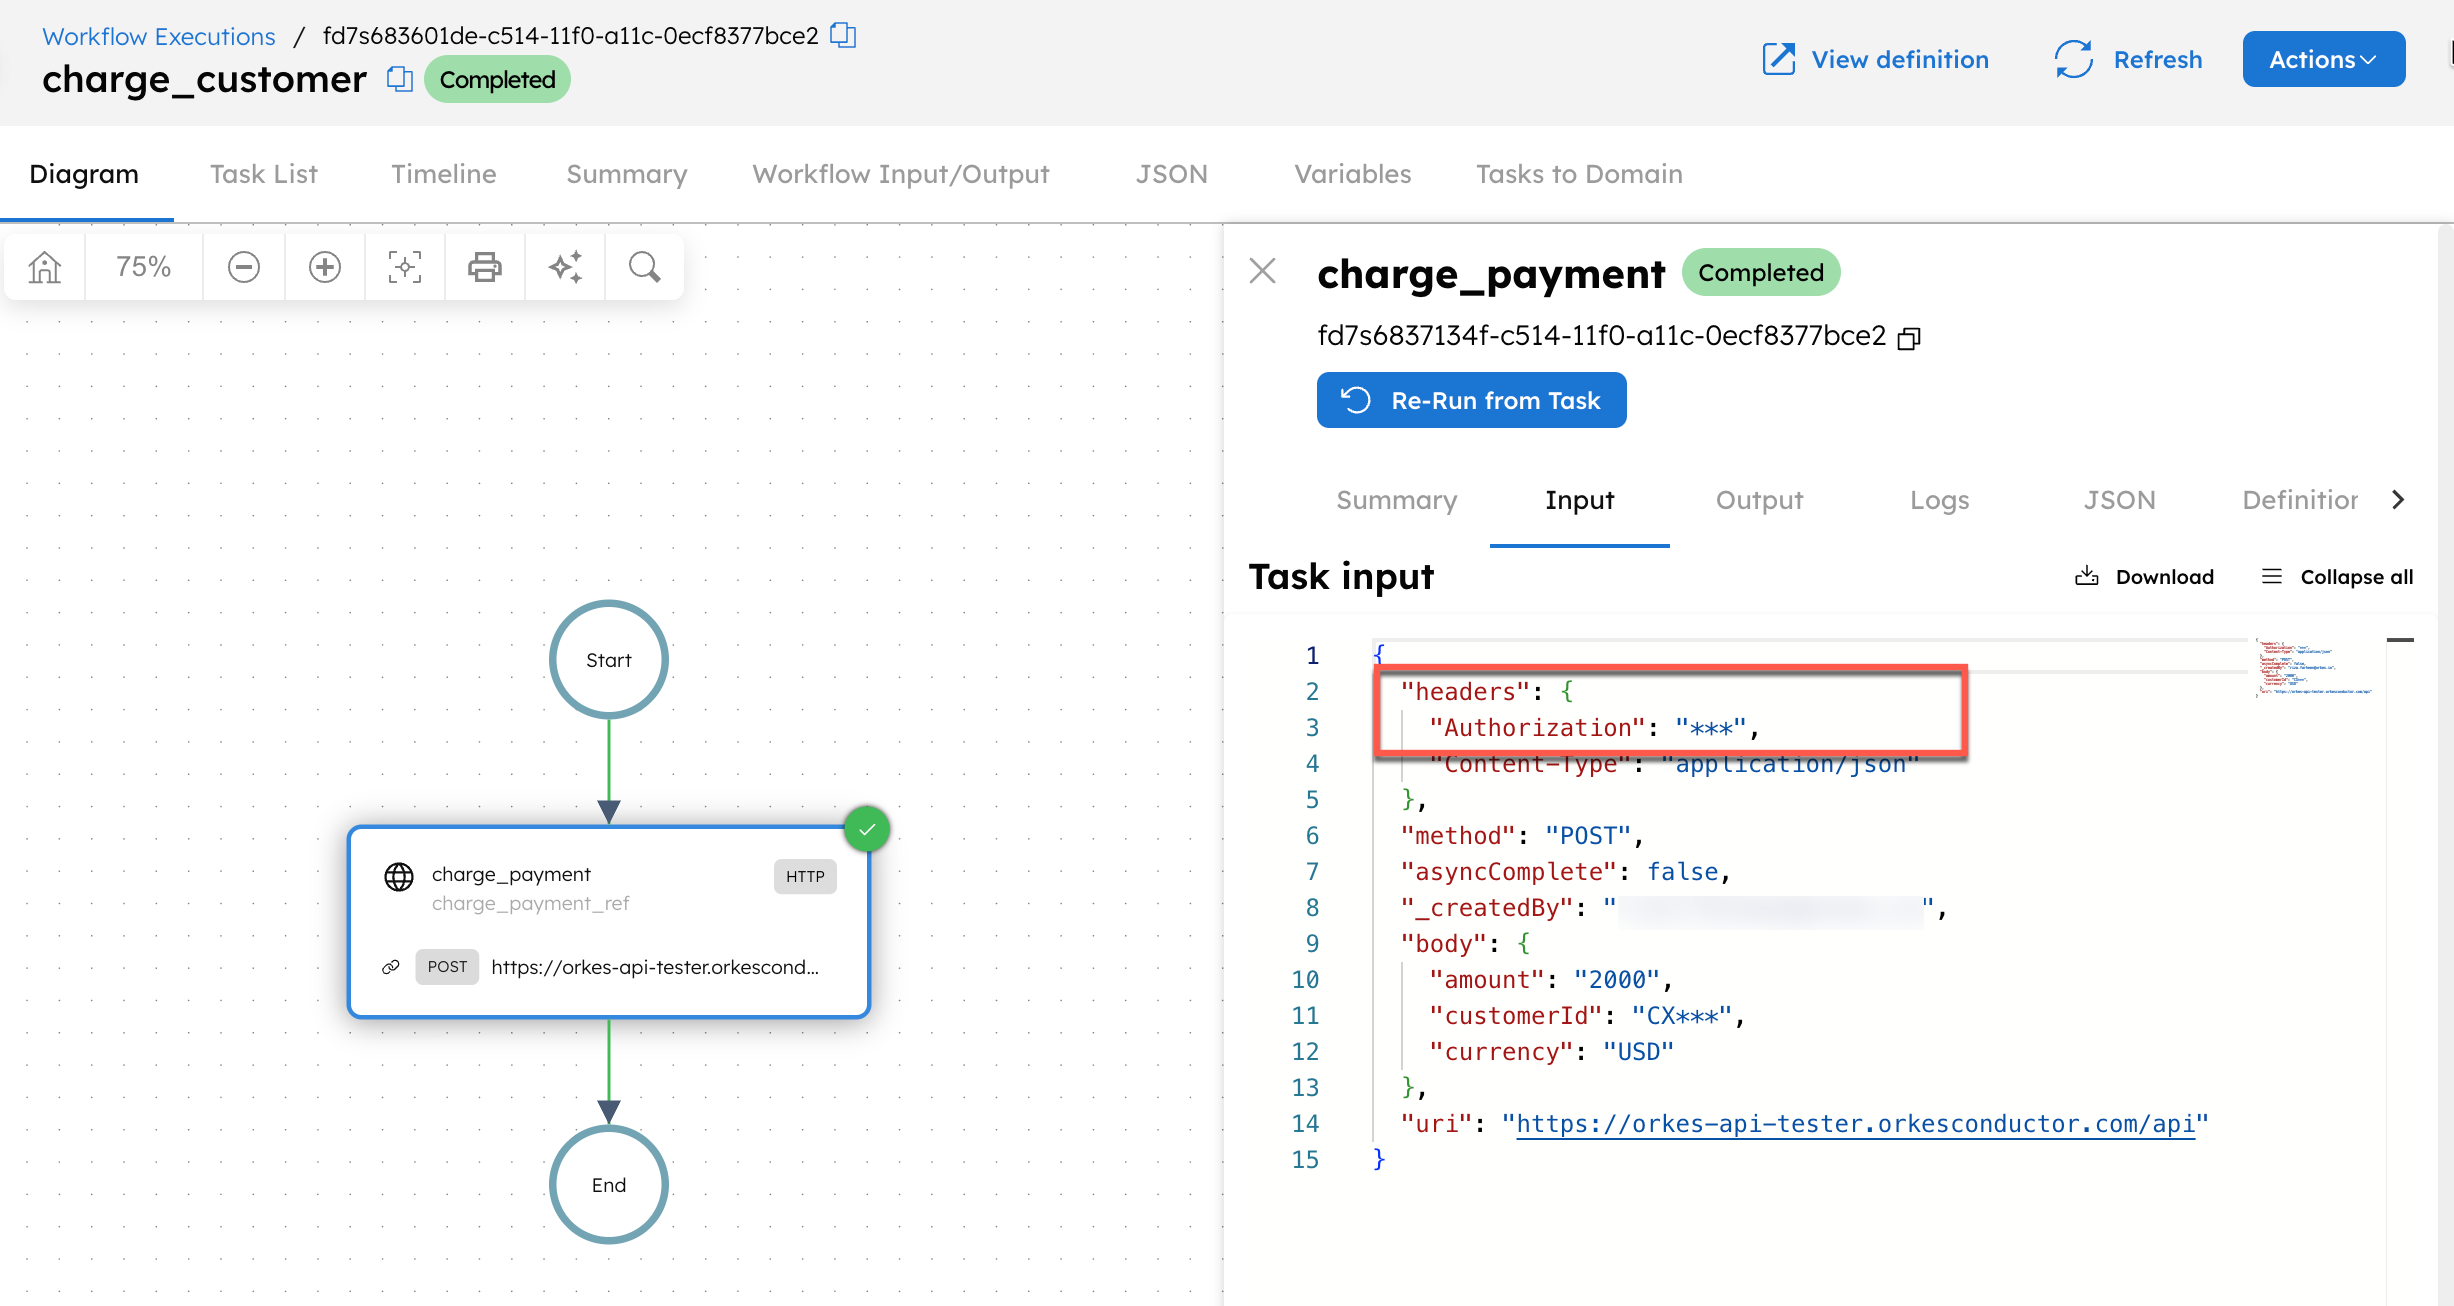
Task: Download the task input JSON
Action: pos(2145,577)
